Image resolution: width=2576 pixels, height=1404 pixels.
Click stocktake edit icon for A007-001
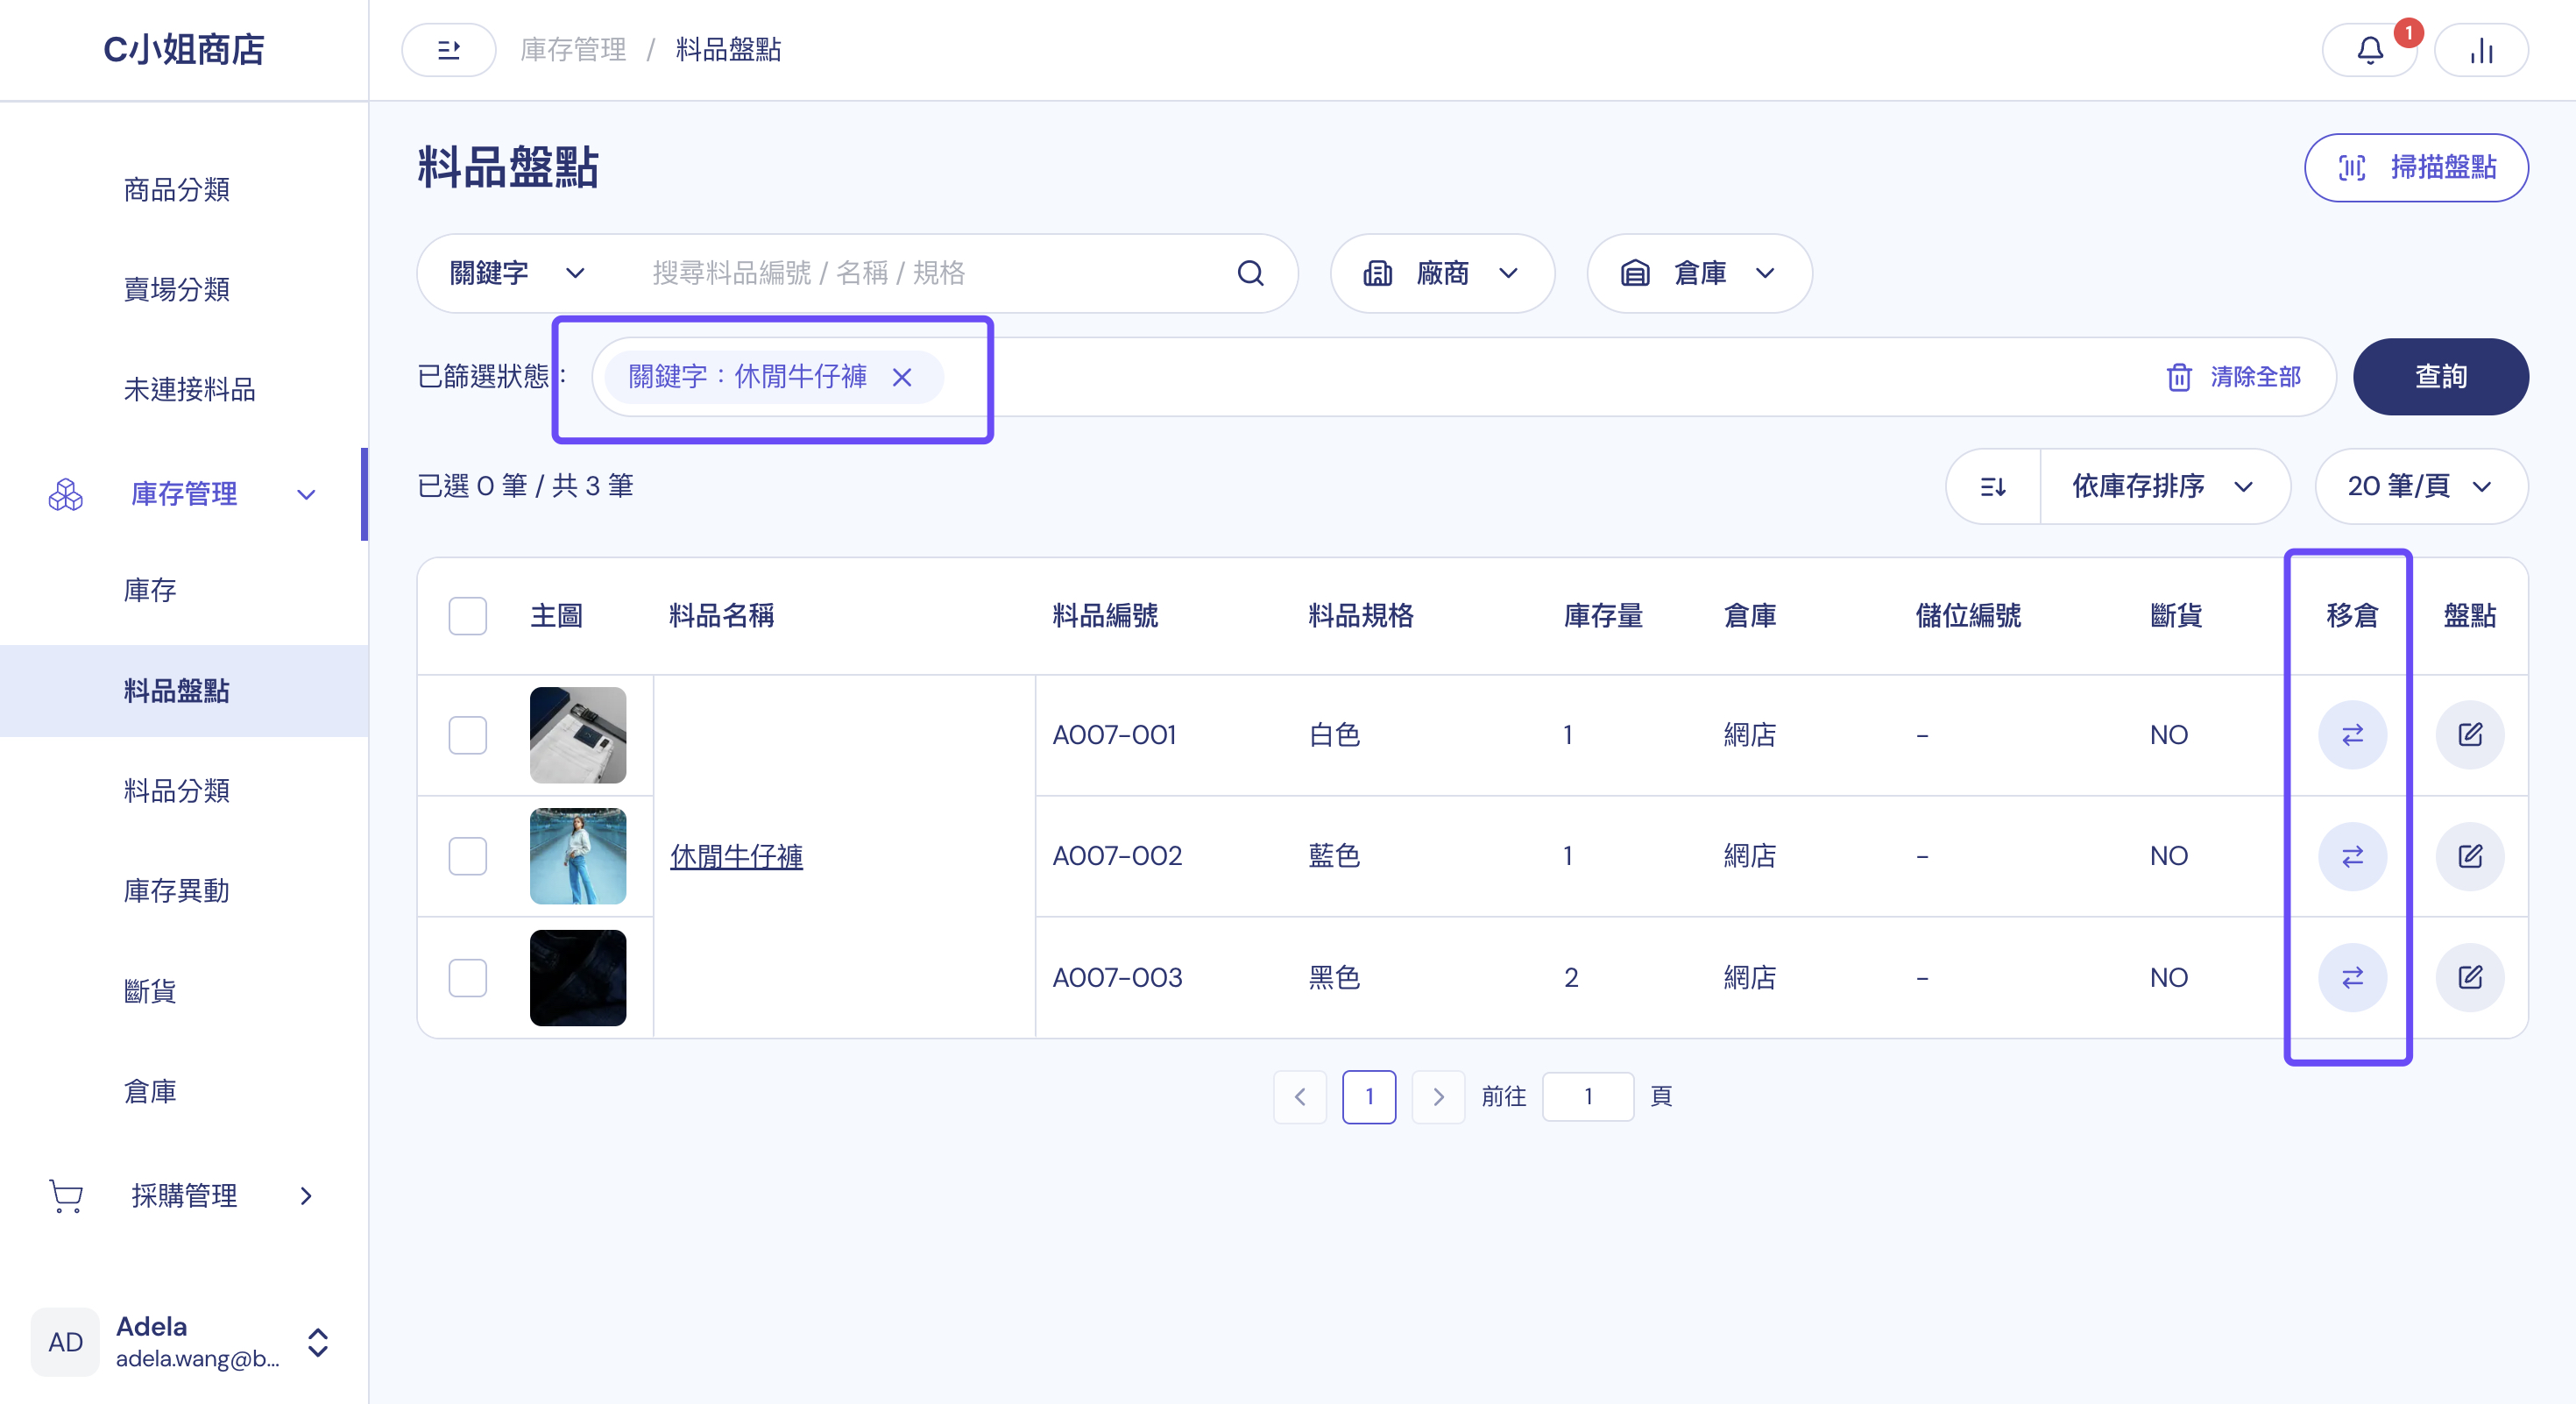click(2470, 735)
